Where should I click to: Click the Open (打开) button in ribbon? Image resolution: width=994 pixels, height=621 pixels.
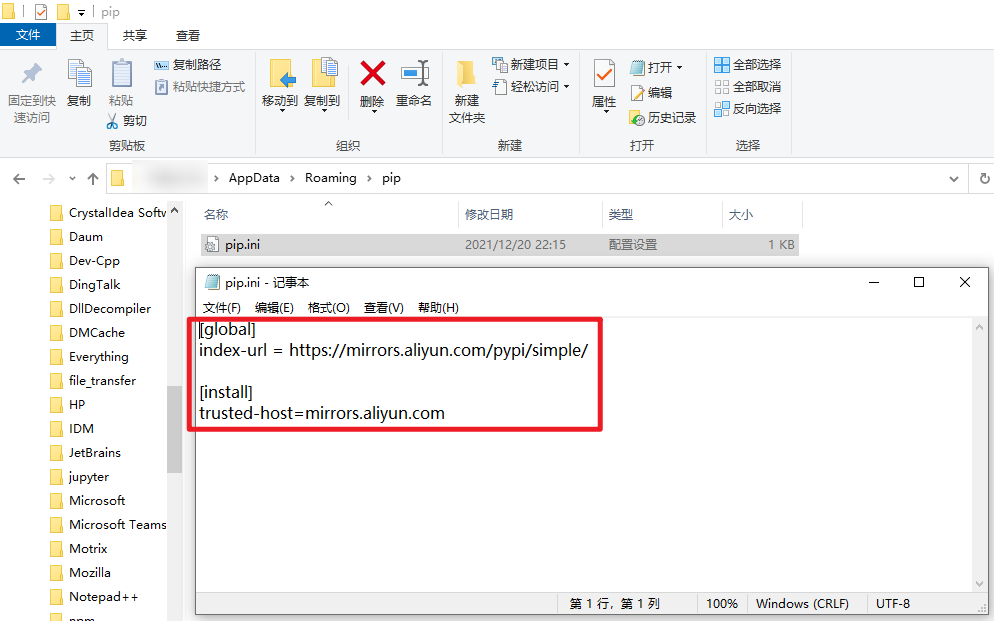656,67
